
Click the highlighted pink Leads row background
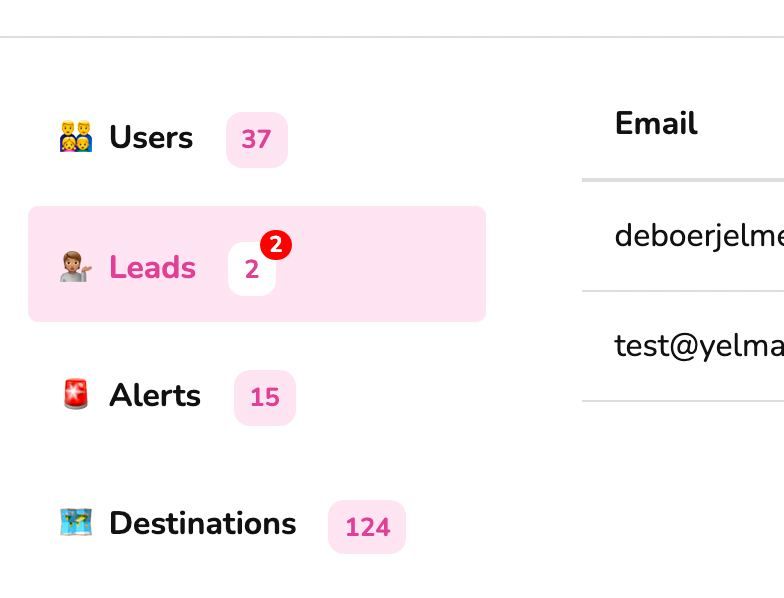click(x=390, y=265)
